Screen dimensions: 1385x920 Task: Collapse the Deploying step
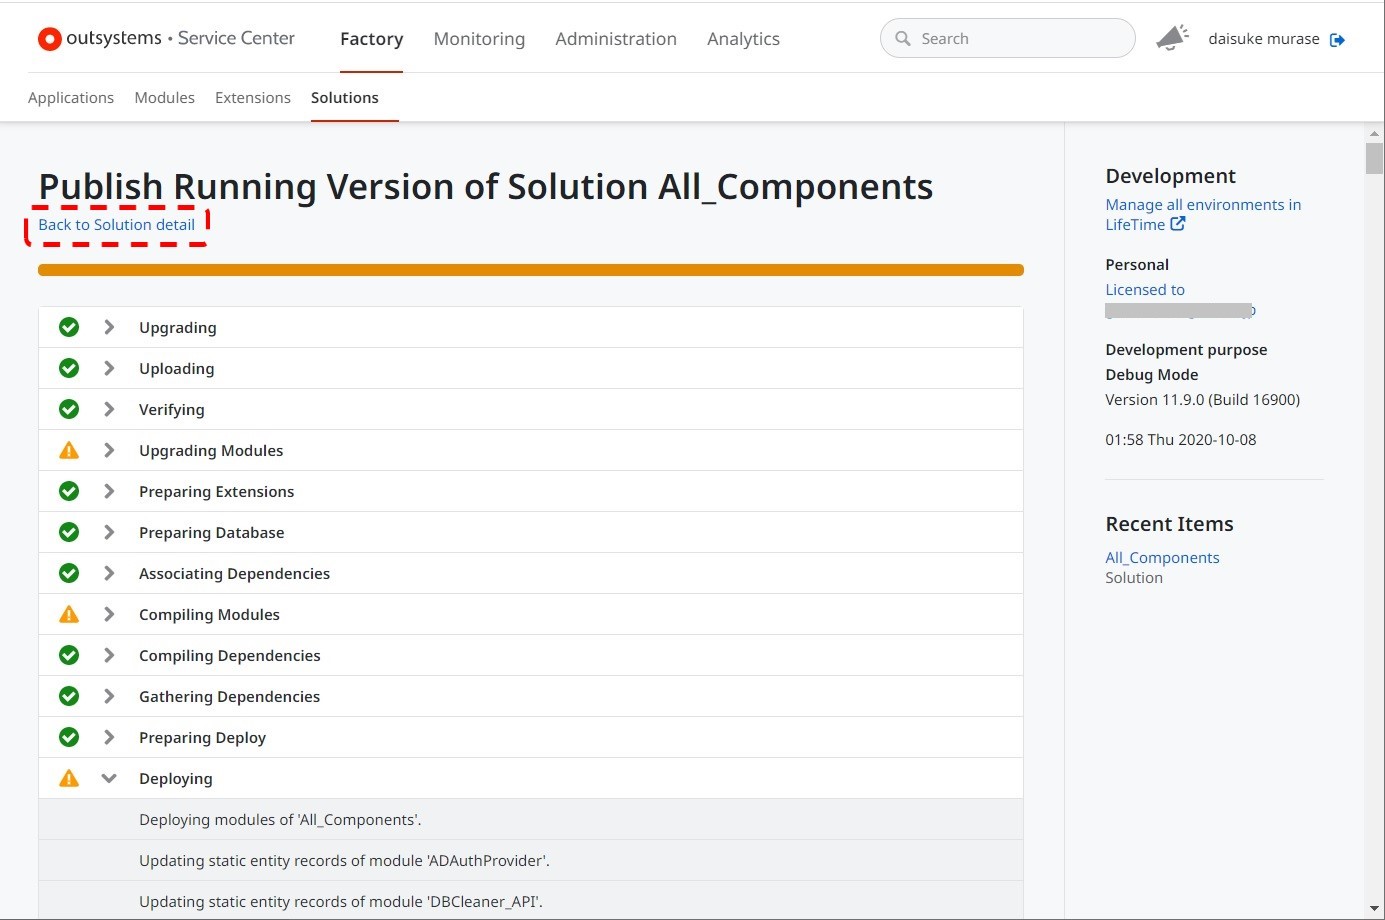click(109, 779)
